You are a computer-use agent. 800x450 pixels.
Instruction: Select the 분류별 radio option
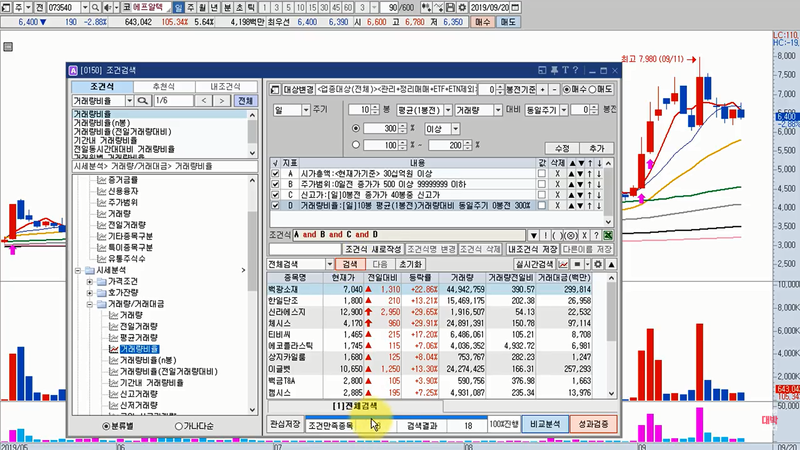pyautogui.click(x=106, y=426)
